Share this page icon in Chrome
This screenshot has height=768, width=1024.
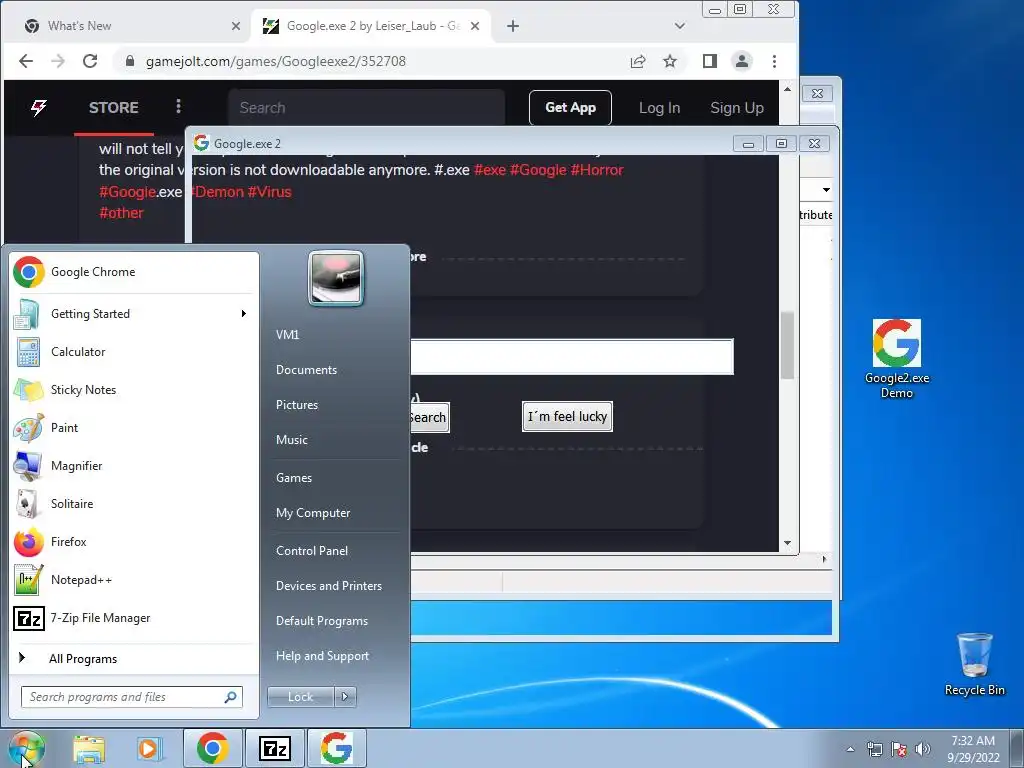click(x=638, y=61)
